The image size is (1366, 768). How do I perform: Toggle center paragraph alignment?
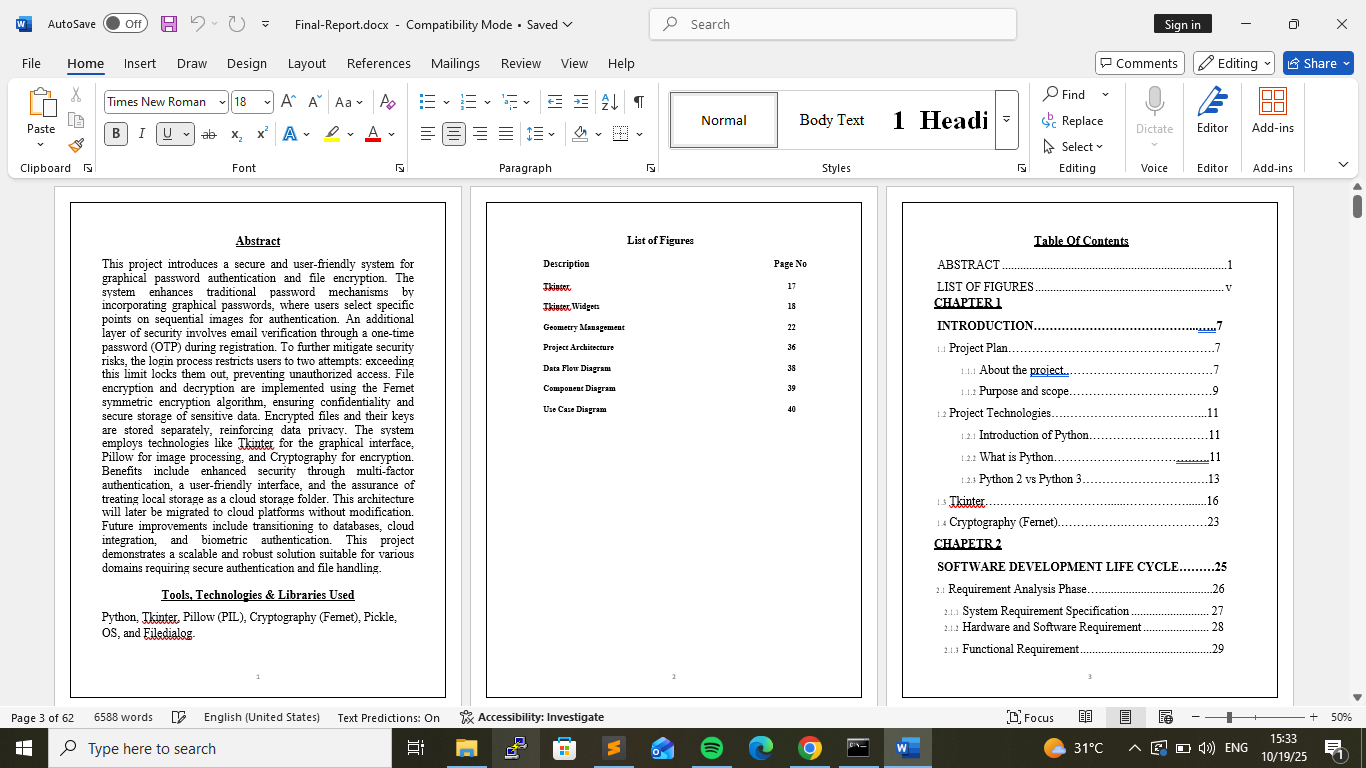click(454, 134)
